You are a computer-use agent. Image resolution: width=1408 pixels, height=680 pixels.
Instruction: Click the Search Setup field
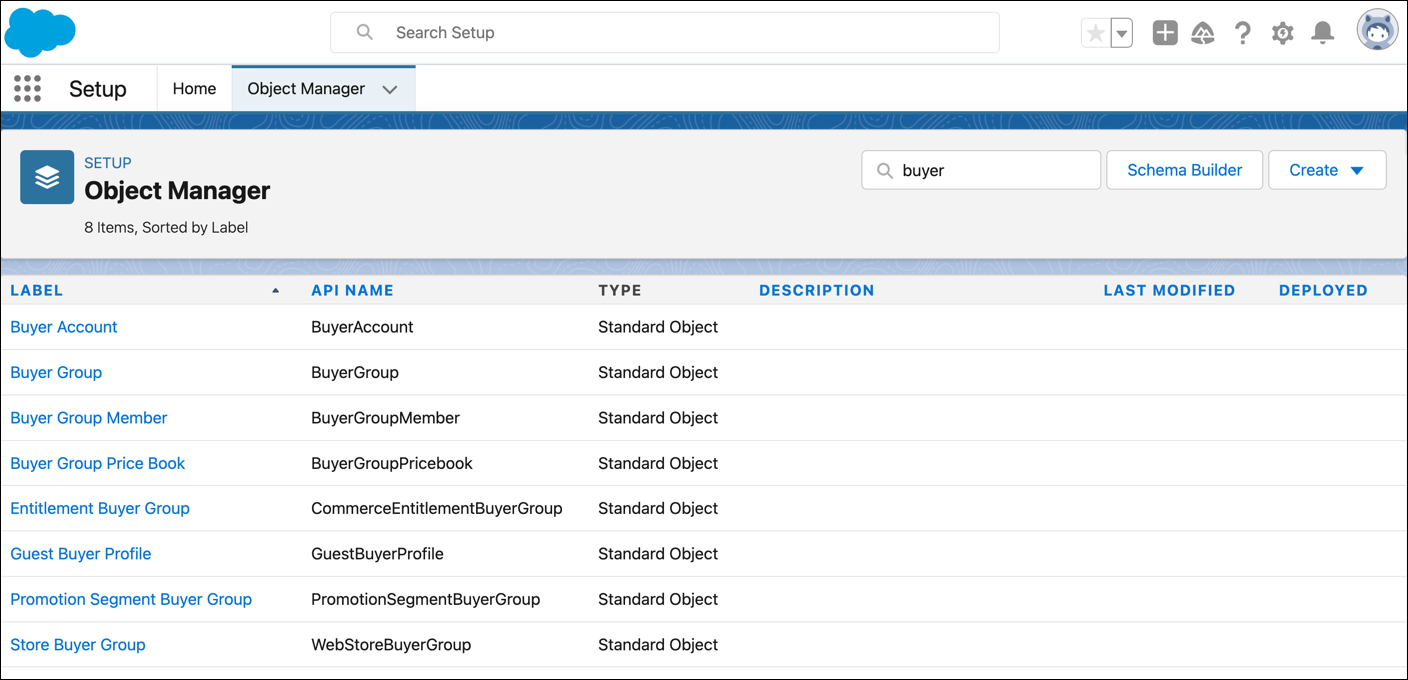point(665,33)
